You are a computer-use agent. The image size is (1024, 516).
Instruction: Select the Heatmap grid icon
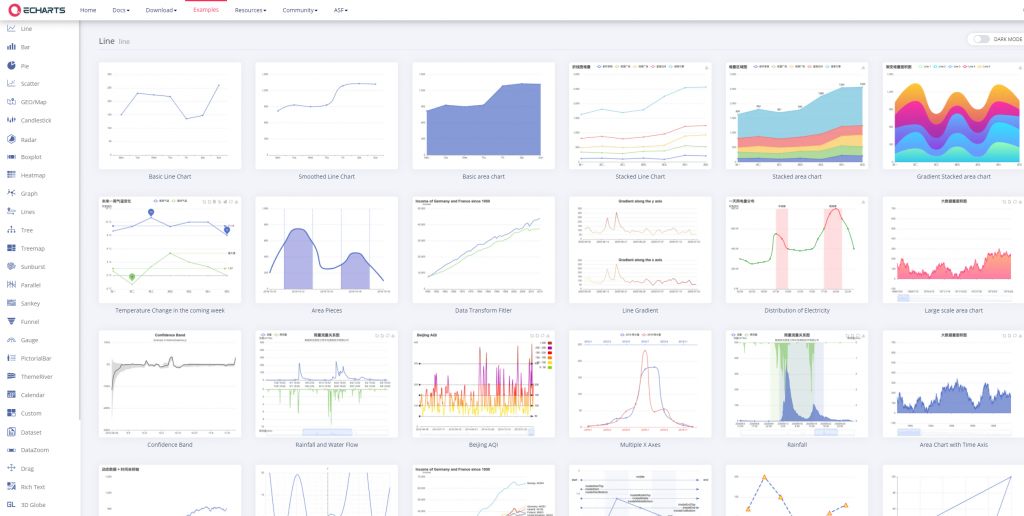[x=11, y=175]
